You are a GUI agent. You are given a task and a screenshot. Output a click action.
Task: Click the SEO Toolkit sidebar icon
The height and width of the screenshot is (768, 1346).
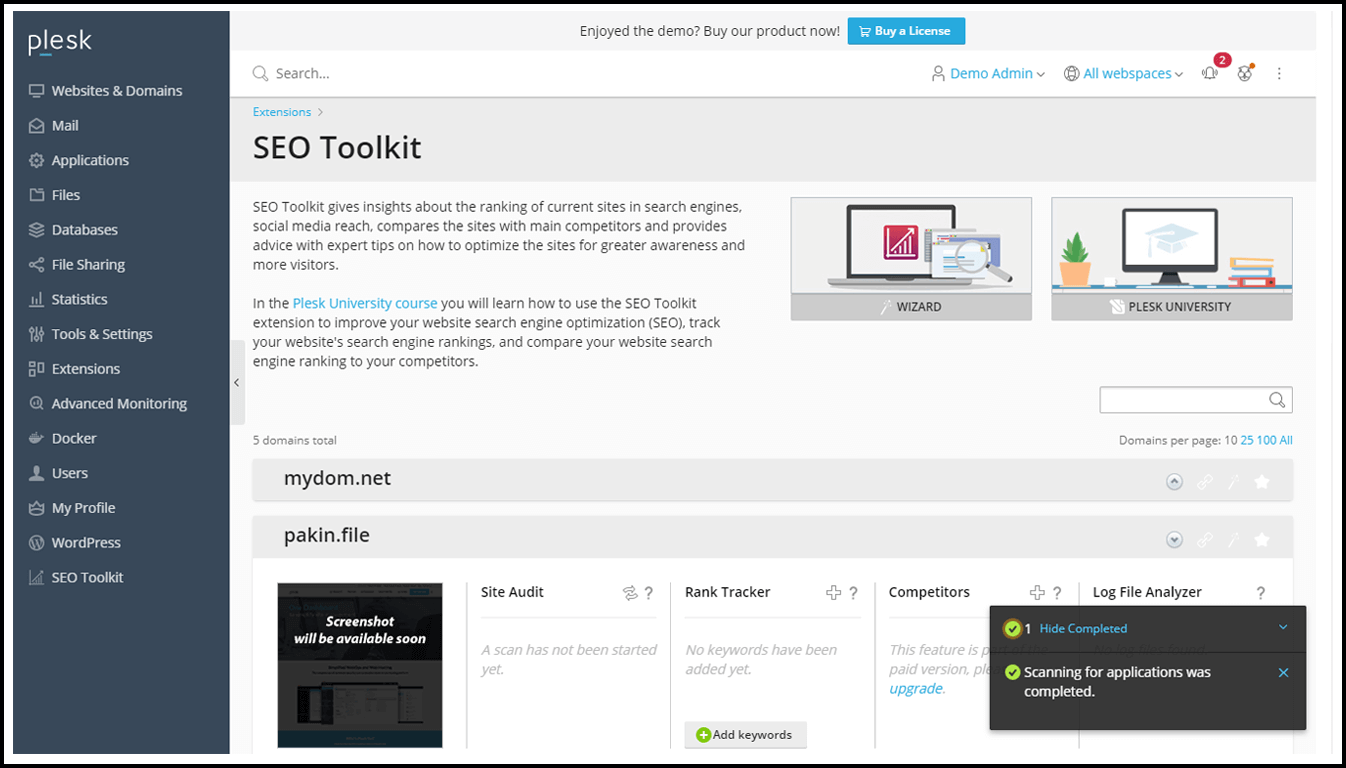[x=37, y=577]
